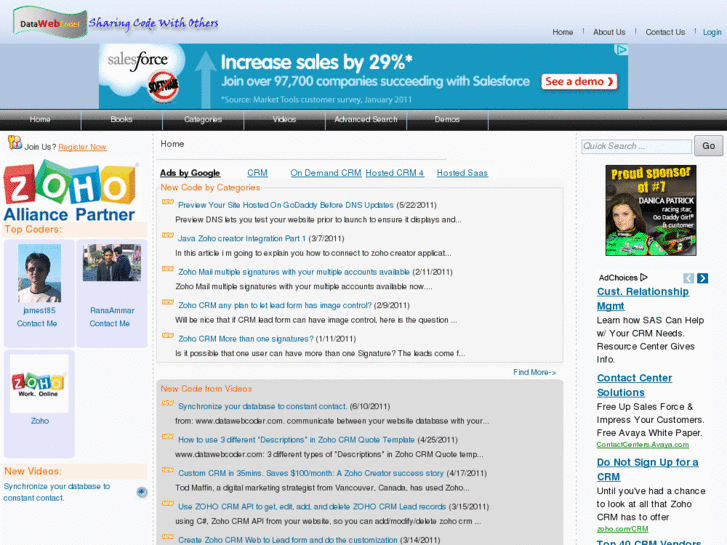Open the Videos navigation tab
This screenshot has width=727, height=545.
click(x=284, y=120)
